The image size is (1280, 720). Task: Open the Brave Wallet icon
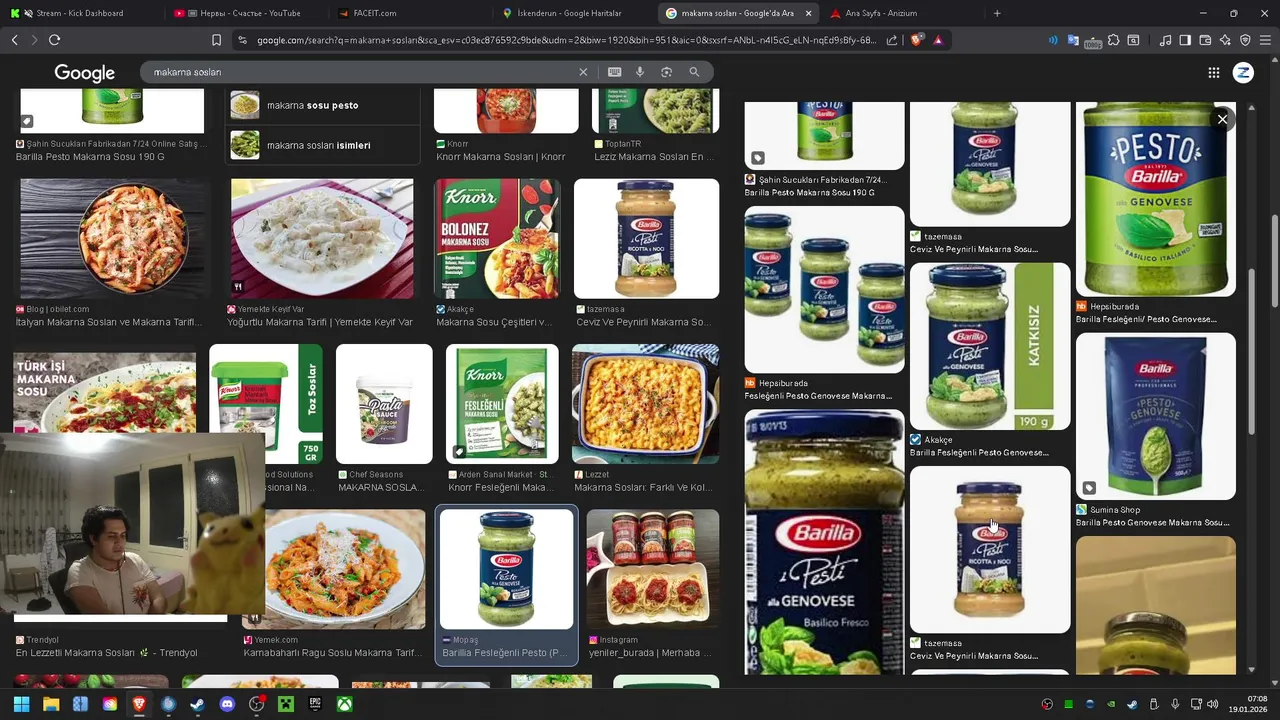click(1205, 40)
